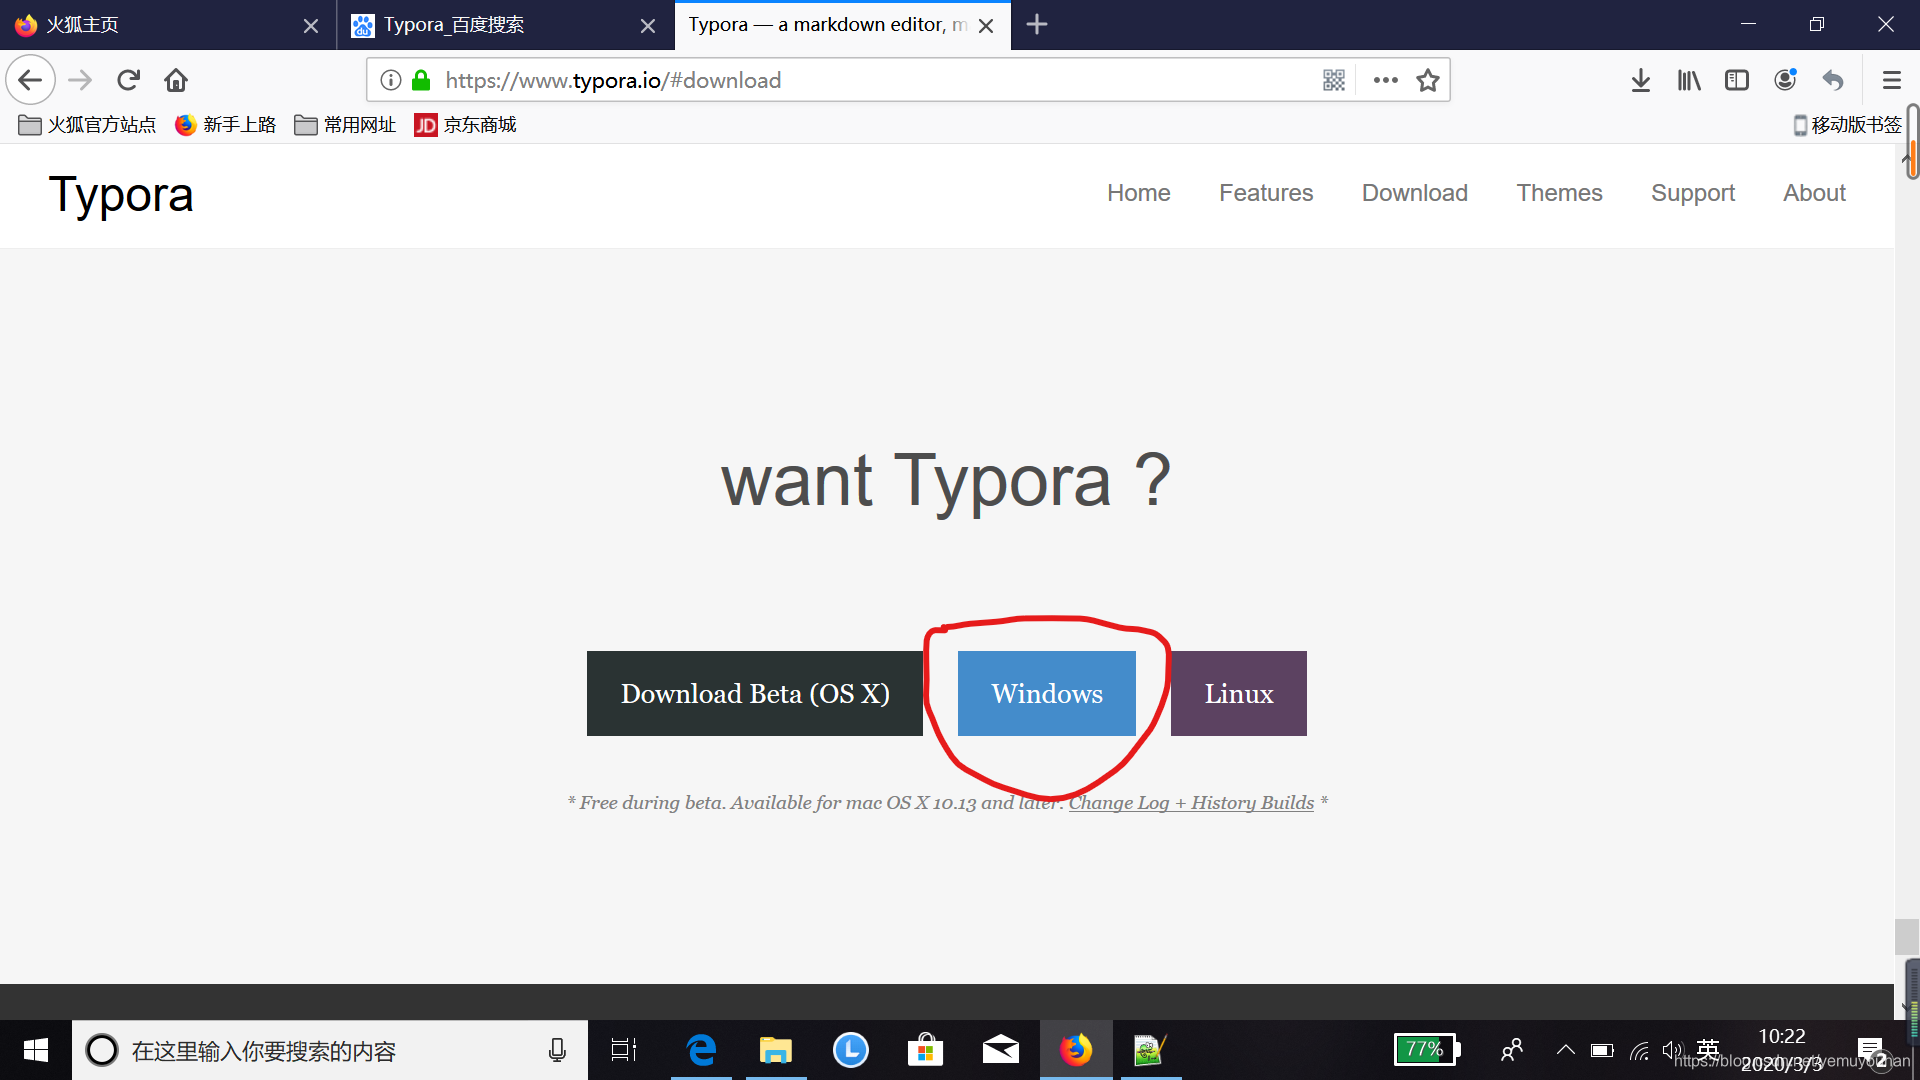Navigate to Typora Themes page
Viewport: 1920px width, 1080px height.
click(1560, 193)
